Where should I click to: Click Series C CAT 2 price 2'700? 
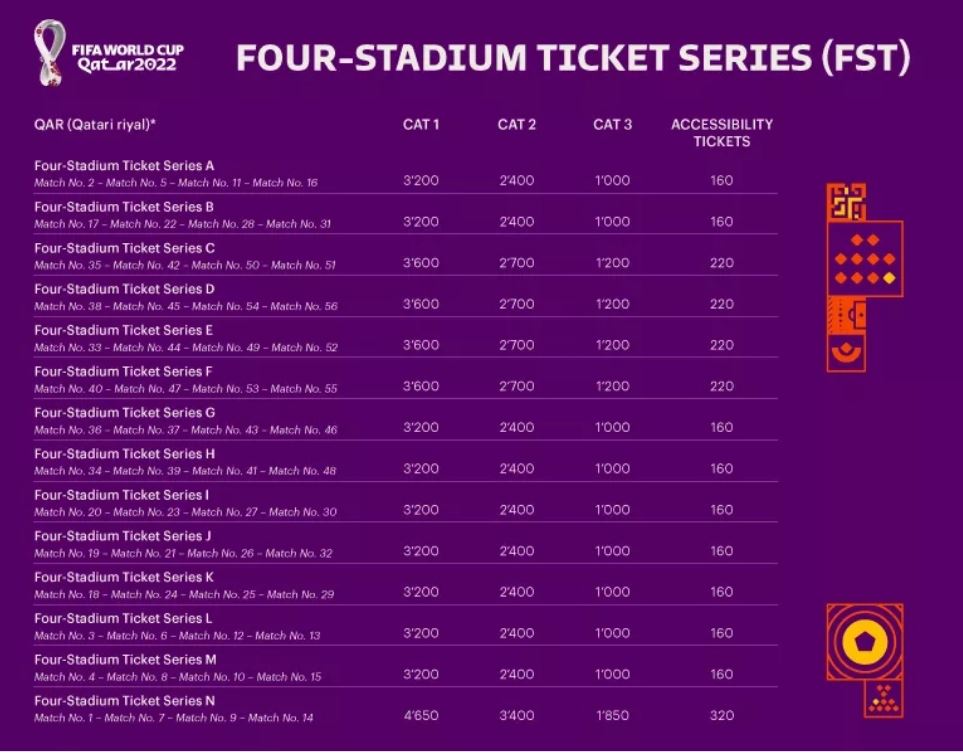click(517, 263)
